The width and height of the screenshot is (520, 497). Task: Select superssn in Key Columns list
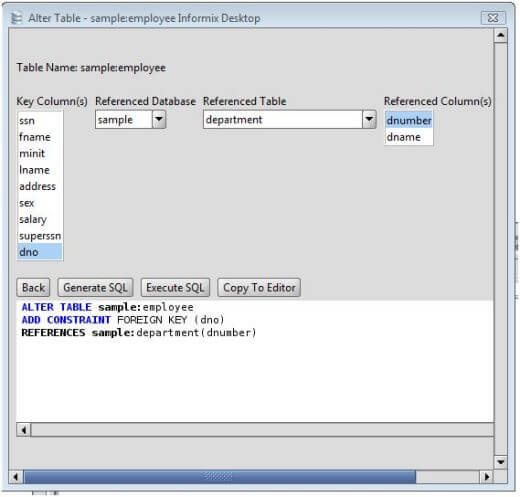[x=40, y=236]
